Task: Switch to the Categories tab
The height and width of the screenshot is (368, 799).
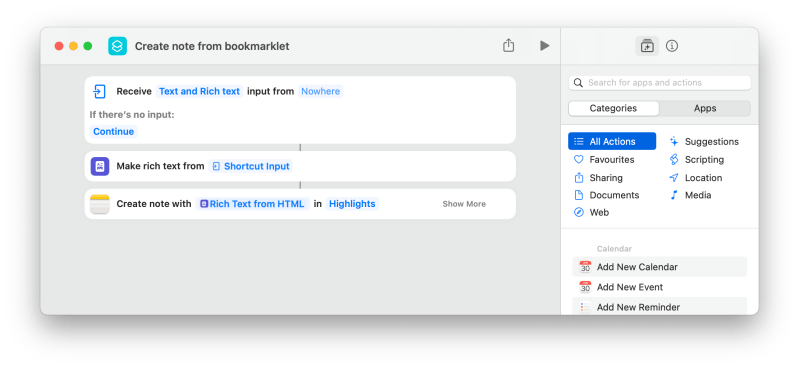Action: (613, 108)
